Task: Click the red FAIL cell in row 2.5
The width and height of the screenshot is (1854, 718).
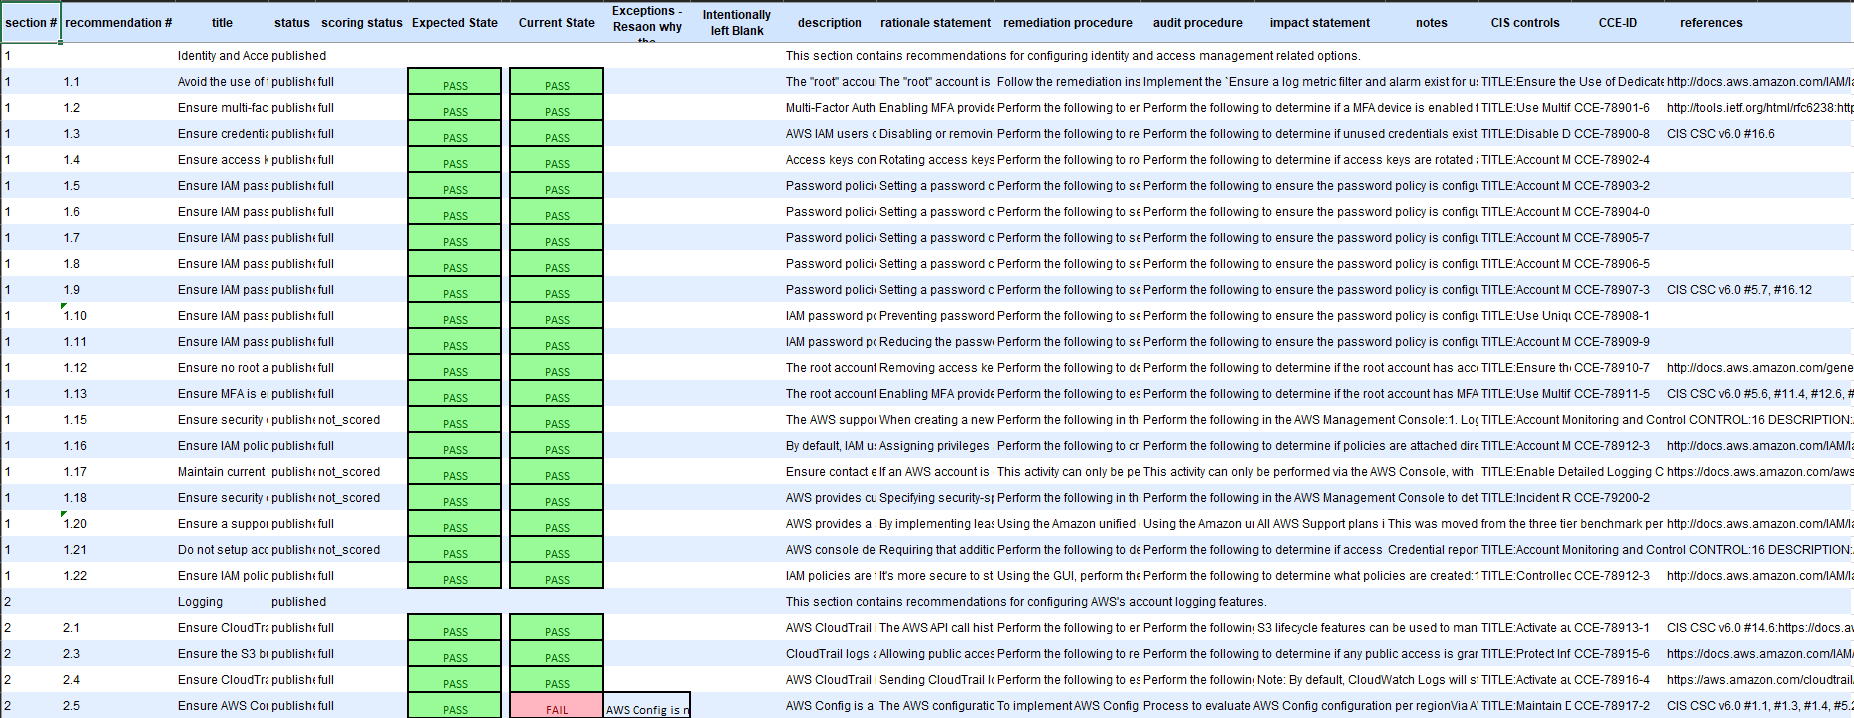Action: pos(557,707)
